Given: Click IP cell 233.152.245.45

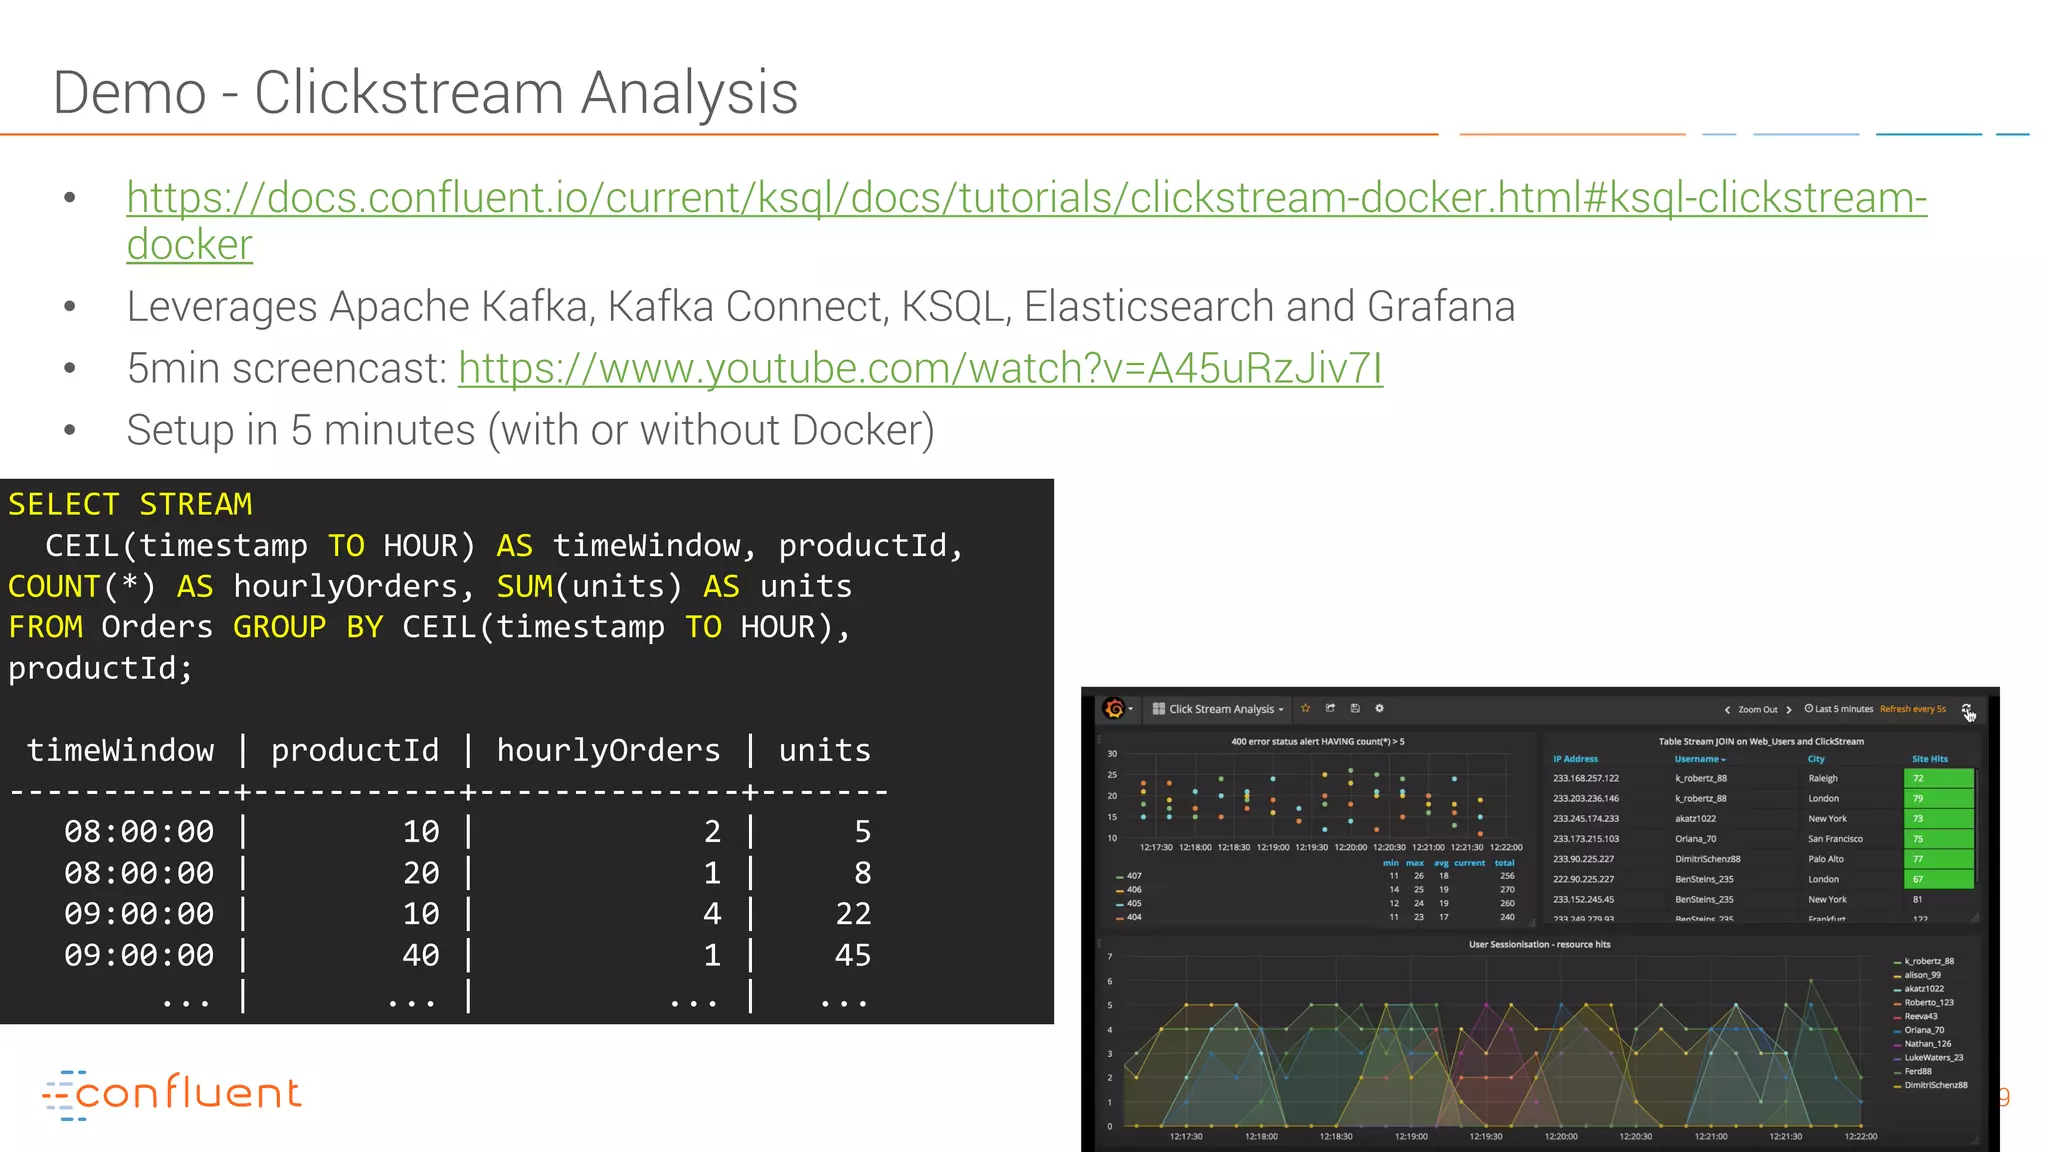Looking at the screenshot, I should 1583,900.
